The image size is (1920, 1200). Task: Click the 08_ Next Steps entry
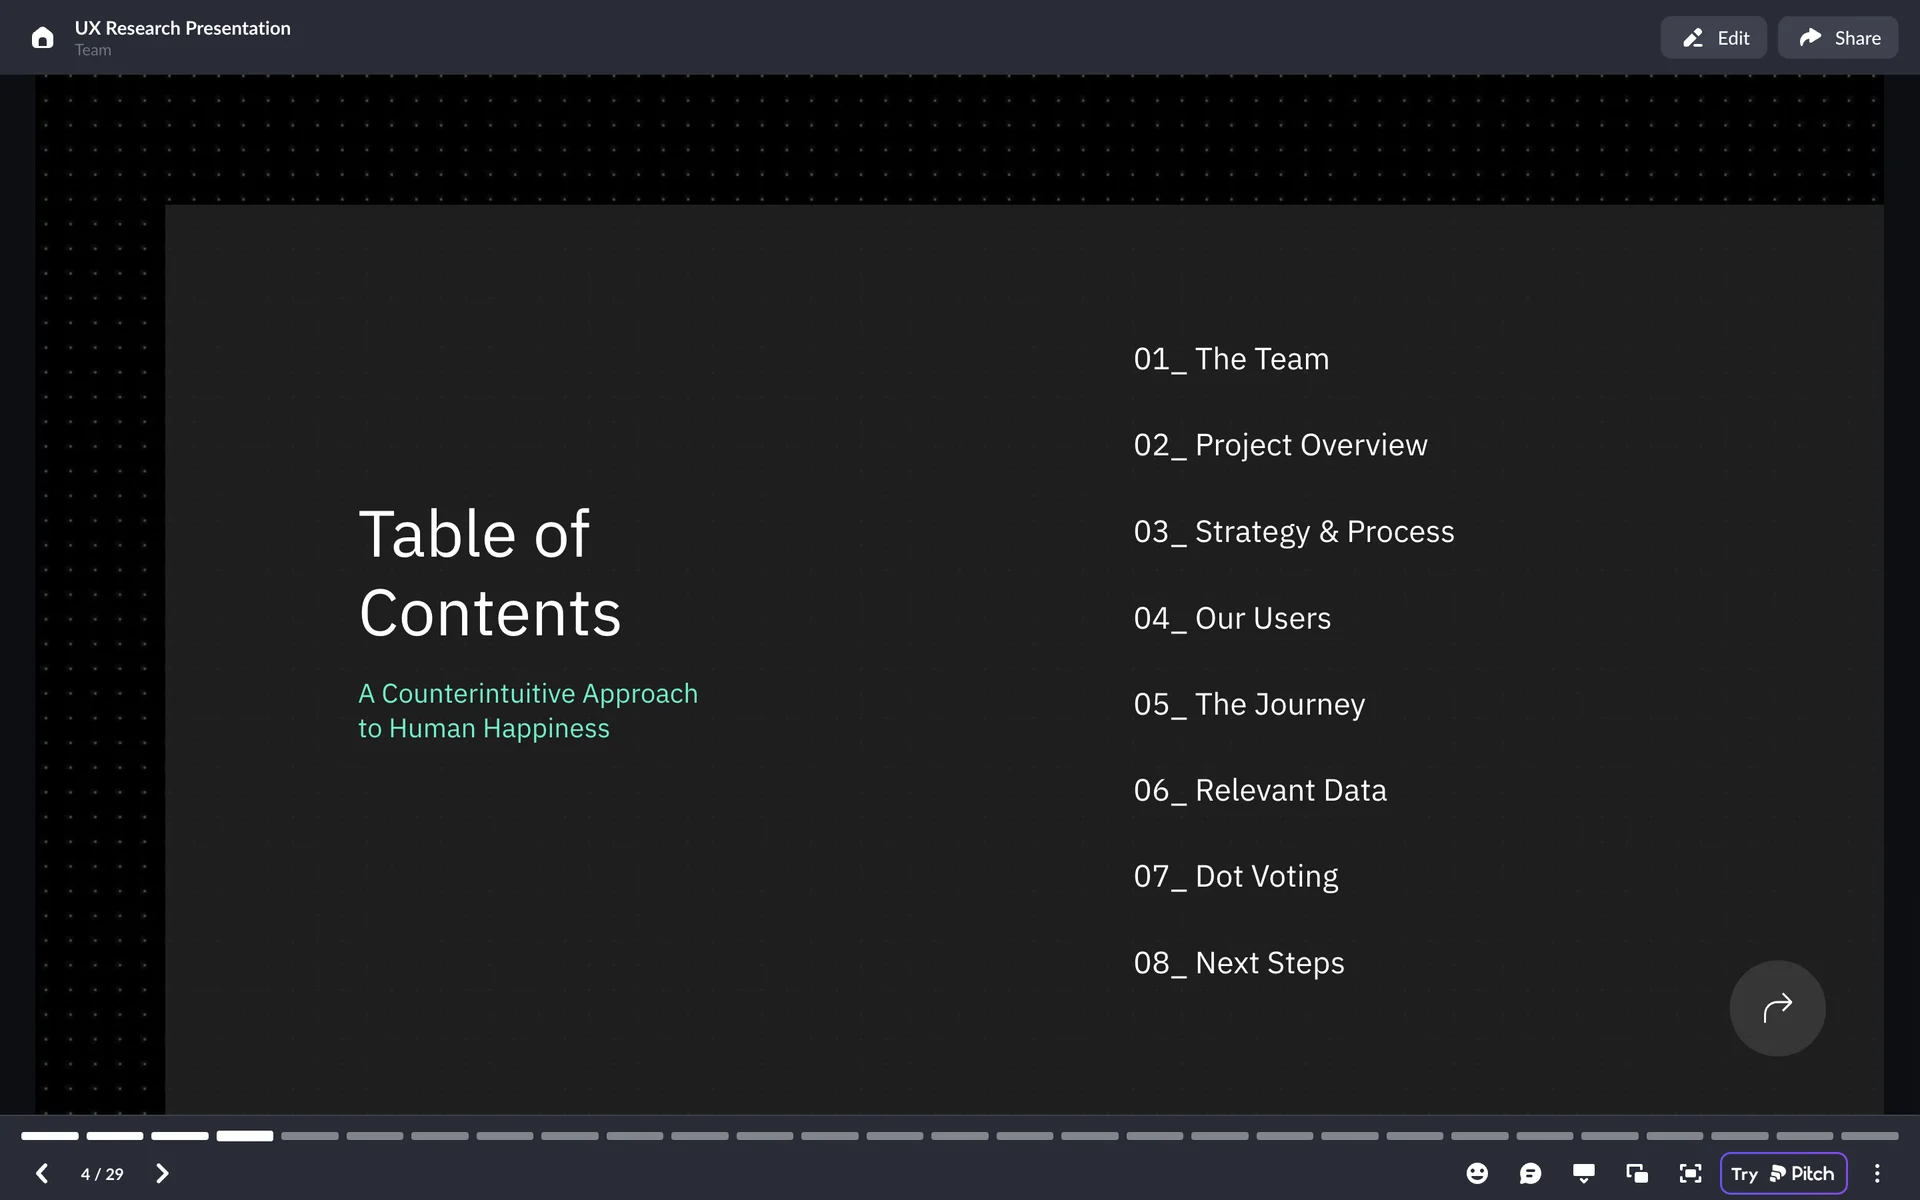pyautogui.click(x=1239, y=963)
